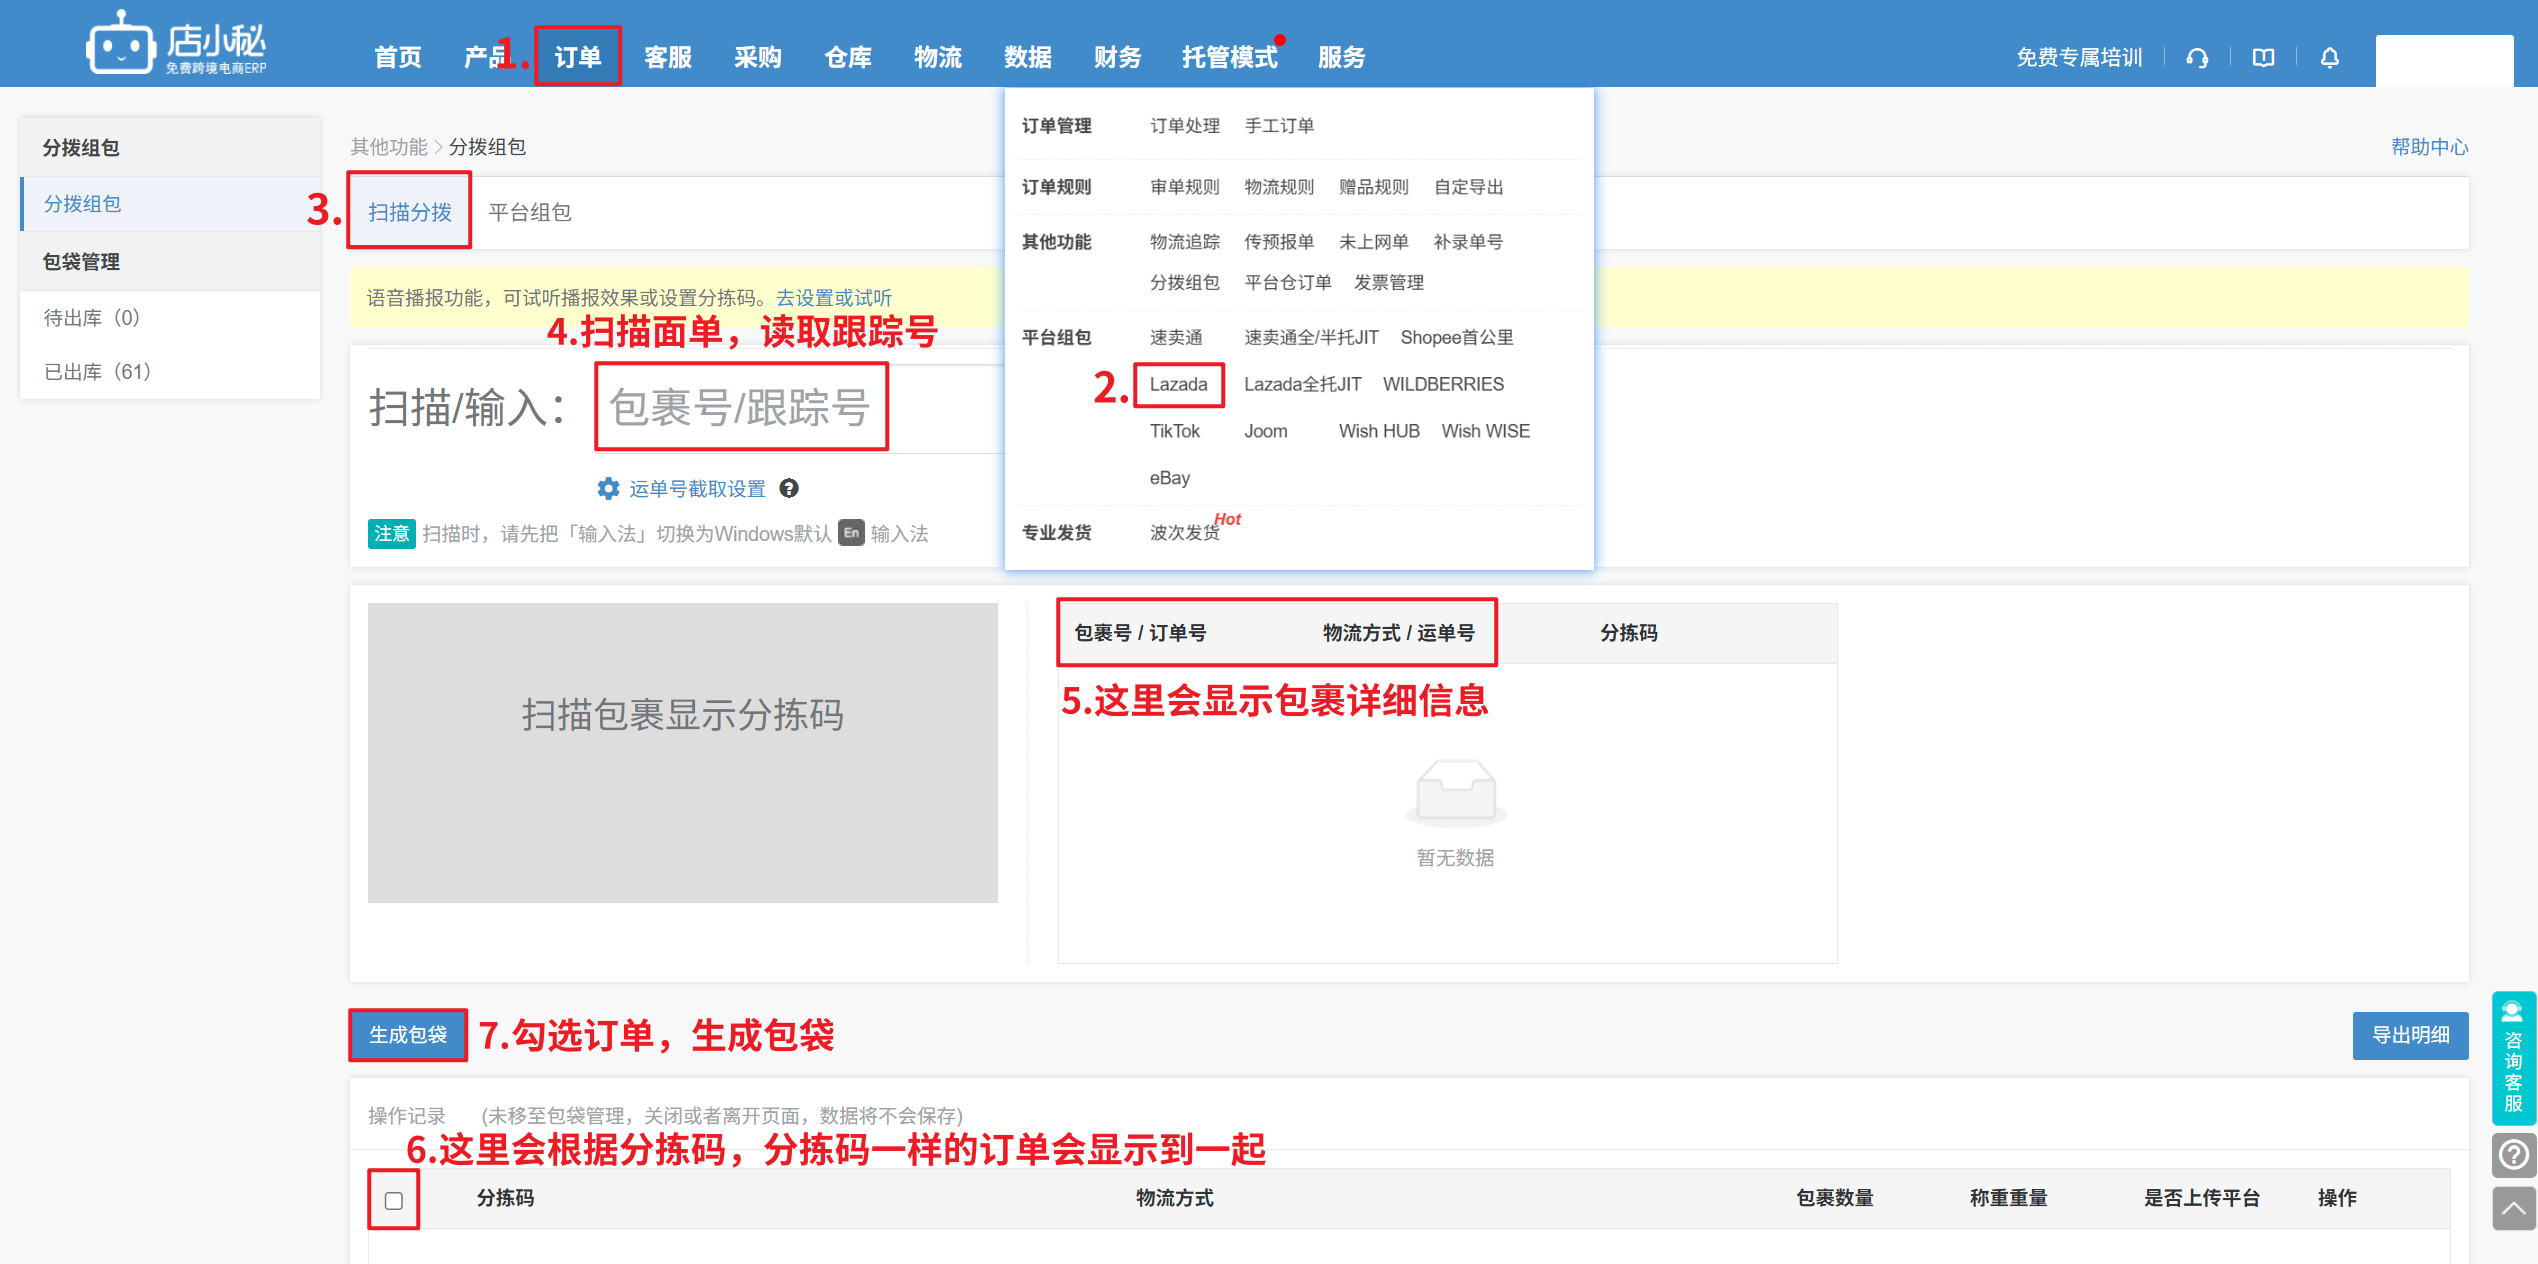The height and width of the screenshot is (1264, 2538).
Task: Click the scroll-to-top arrow button
Action: (x=2513, y=1208)
